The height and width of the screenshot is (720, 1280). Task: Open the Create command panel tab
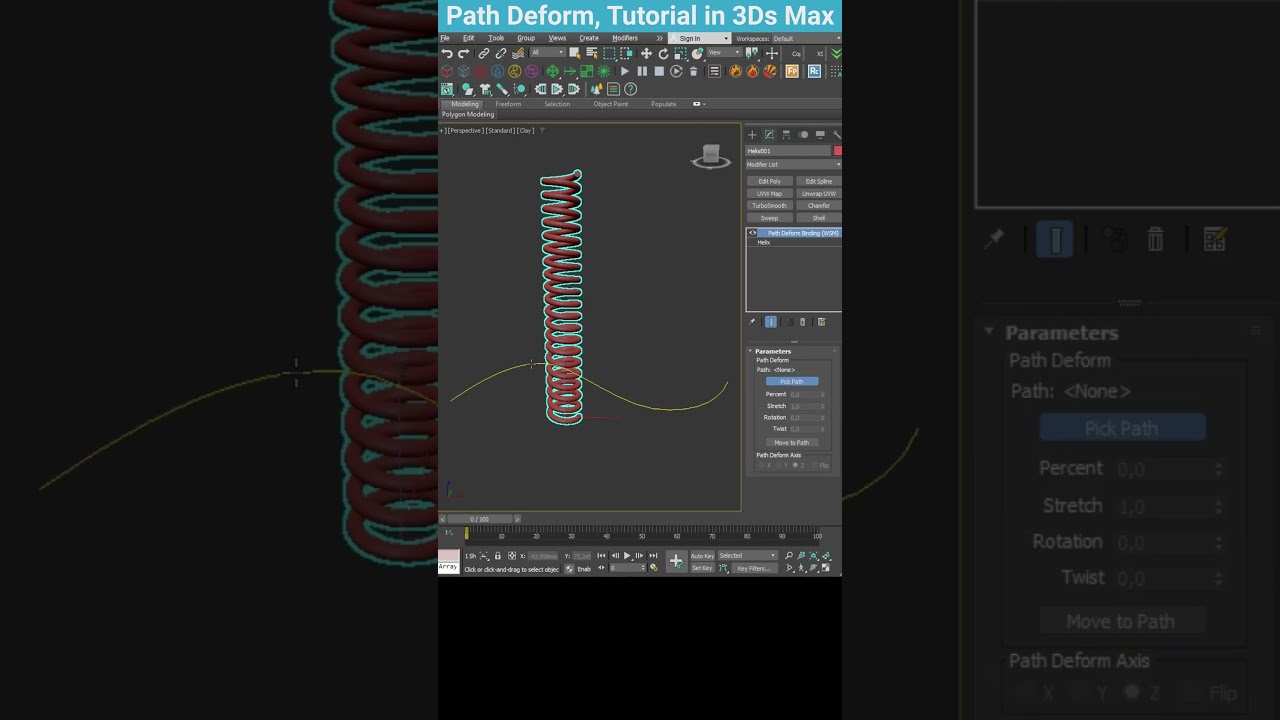[752, 135]
